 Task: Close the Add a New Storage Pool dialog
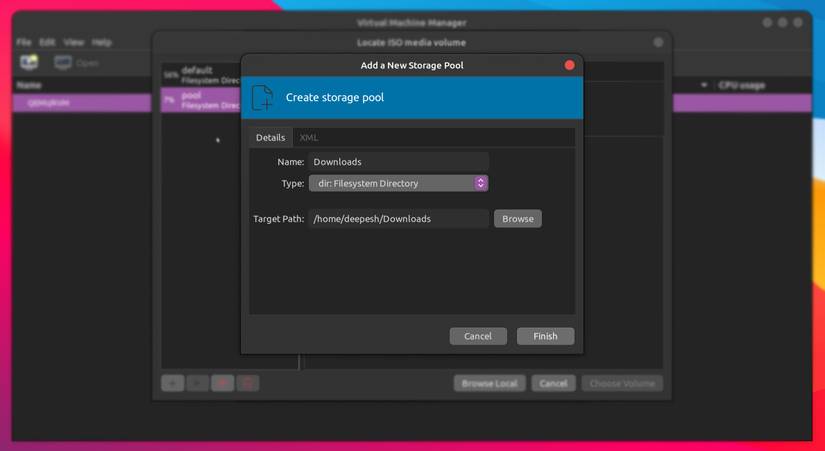569,65
